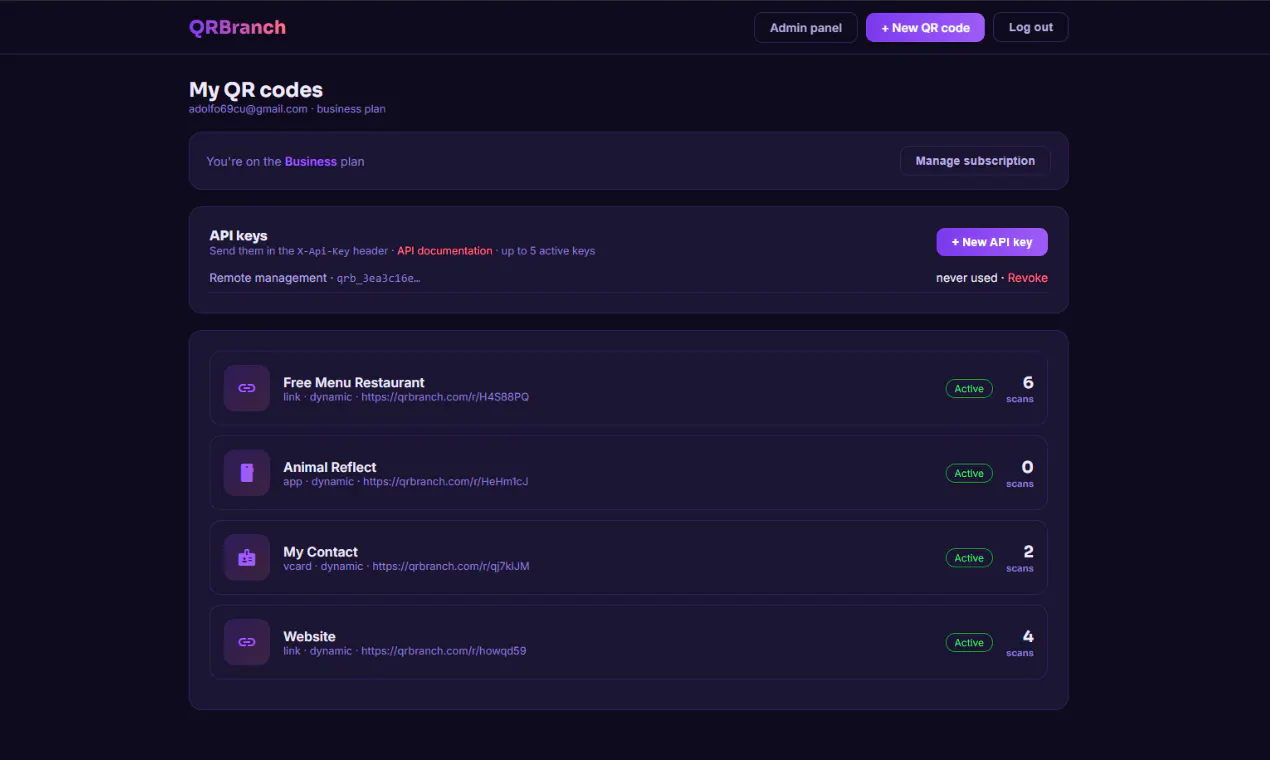Click the URL https://qrbranch.com/r/H4S88PQ
Viewport: 1270px width, 760px height.
(x=445, y=397)
